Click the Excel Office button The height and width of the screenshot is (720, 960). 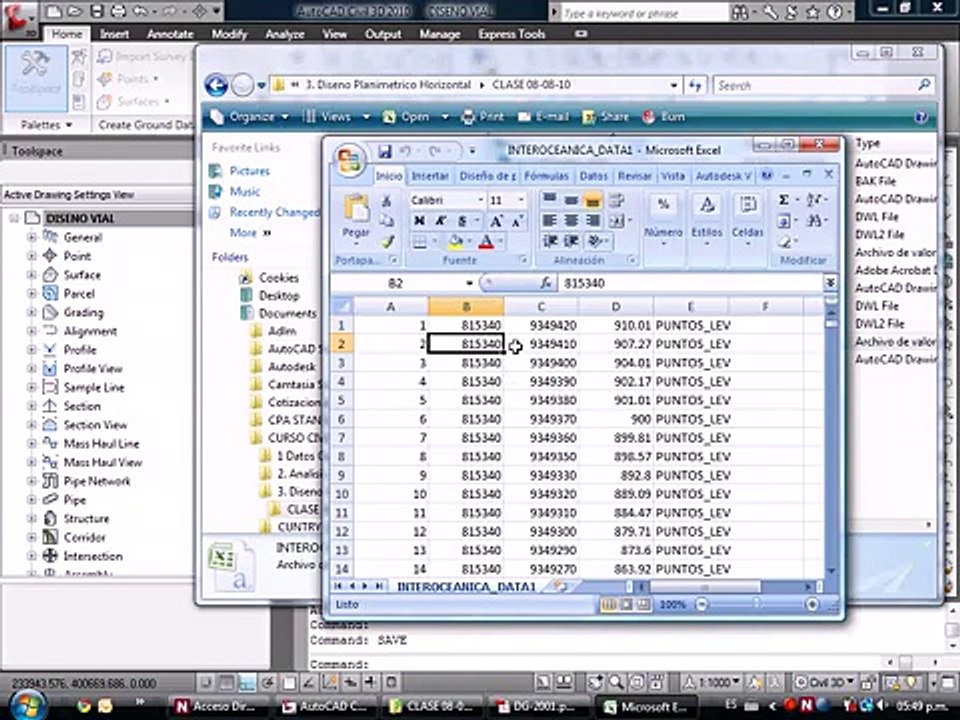click(x=350, y=162)
